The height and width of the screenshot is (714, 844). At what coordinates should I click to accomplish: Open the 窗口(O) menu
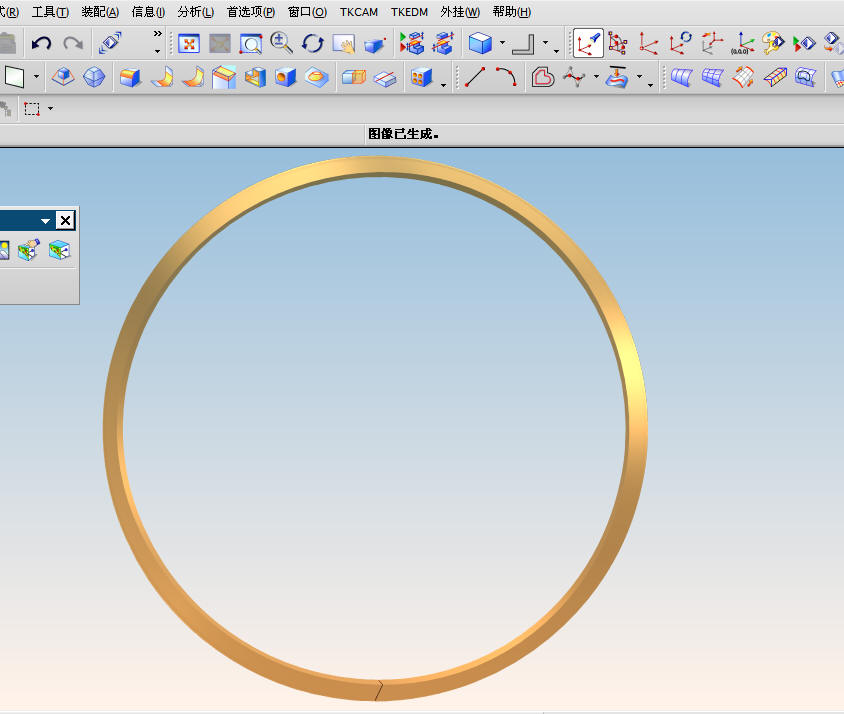tap(307, 12)
